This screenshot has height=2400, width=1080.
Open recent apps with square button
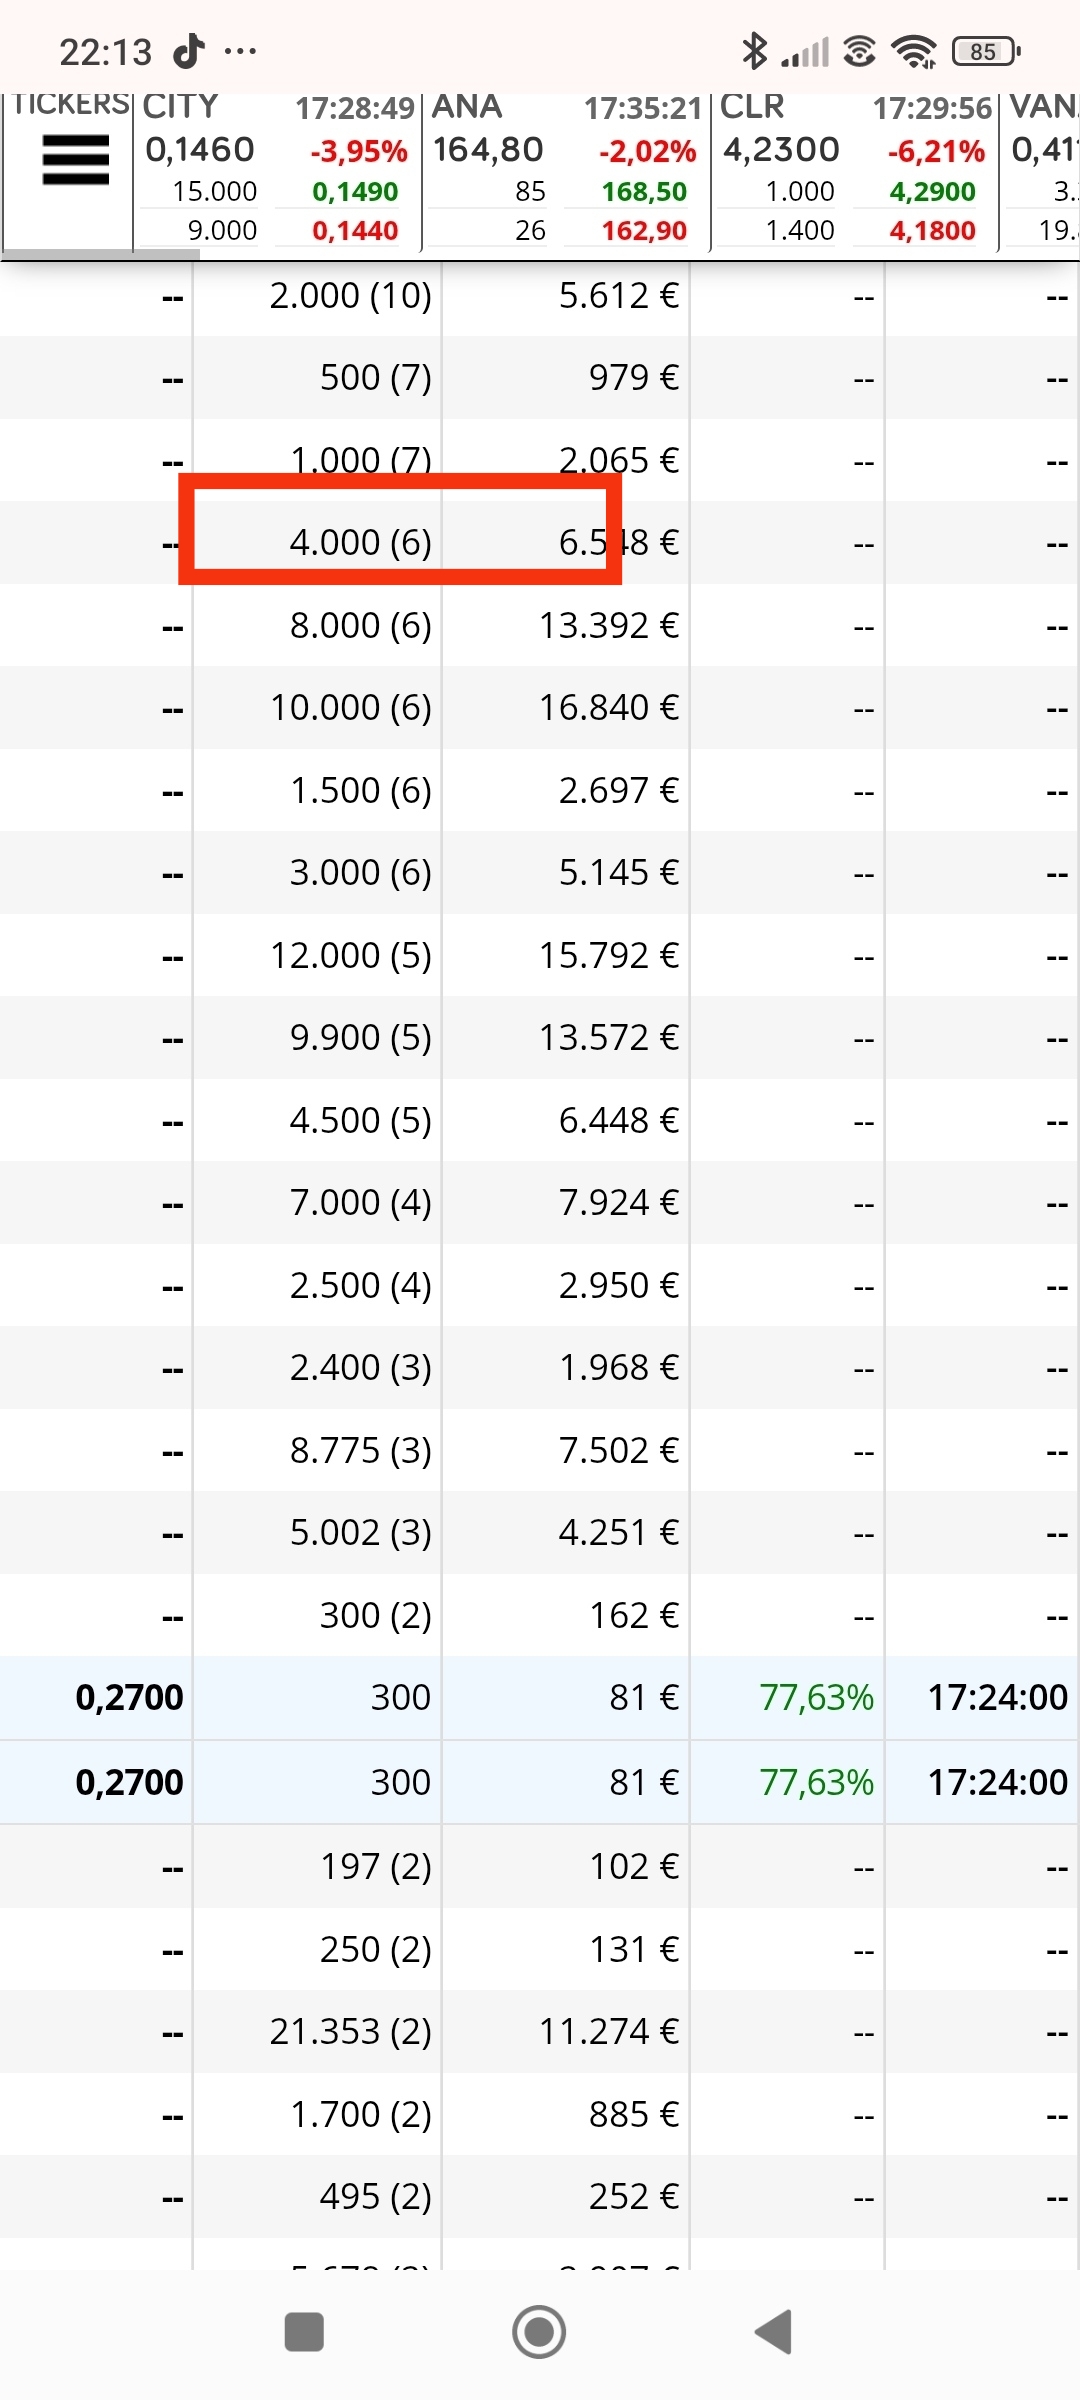(304, 2332)
